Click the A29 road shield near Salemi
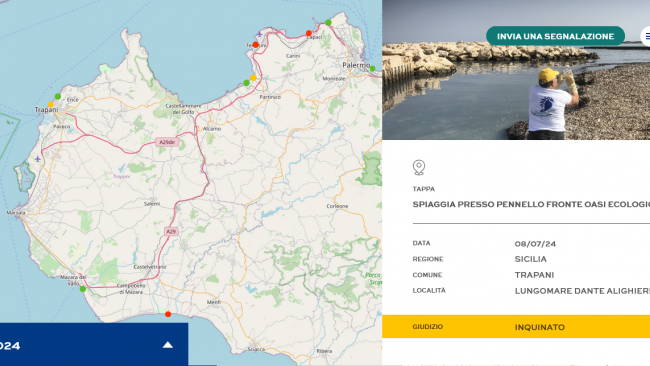Screen dimensions: 650x366 [171, 231]
